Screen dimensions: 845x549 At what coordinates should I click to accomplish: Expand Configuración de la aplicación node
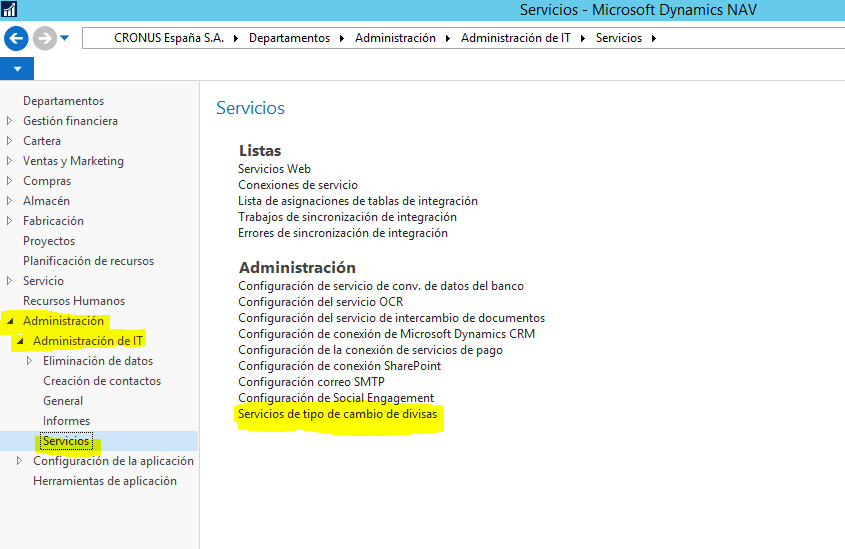point(19,461)
